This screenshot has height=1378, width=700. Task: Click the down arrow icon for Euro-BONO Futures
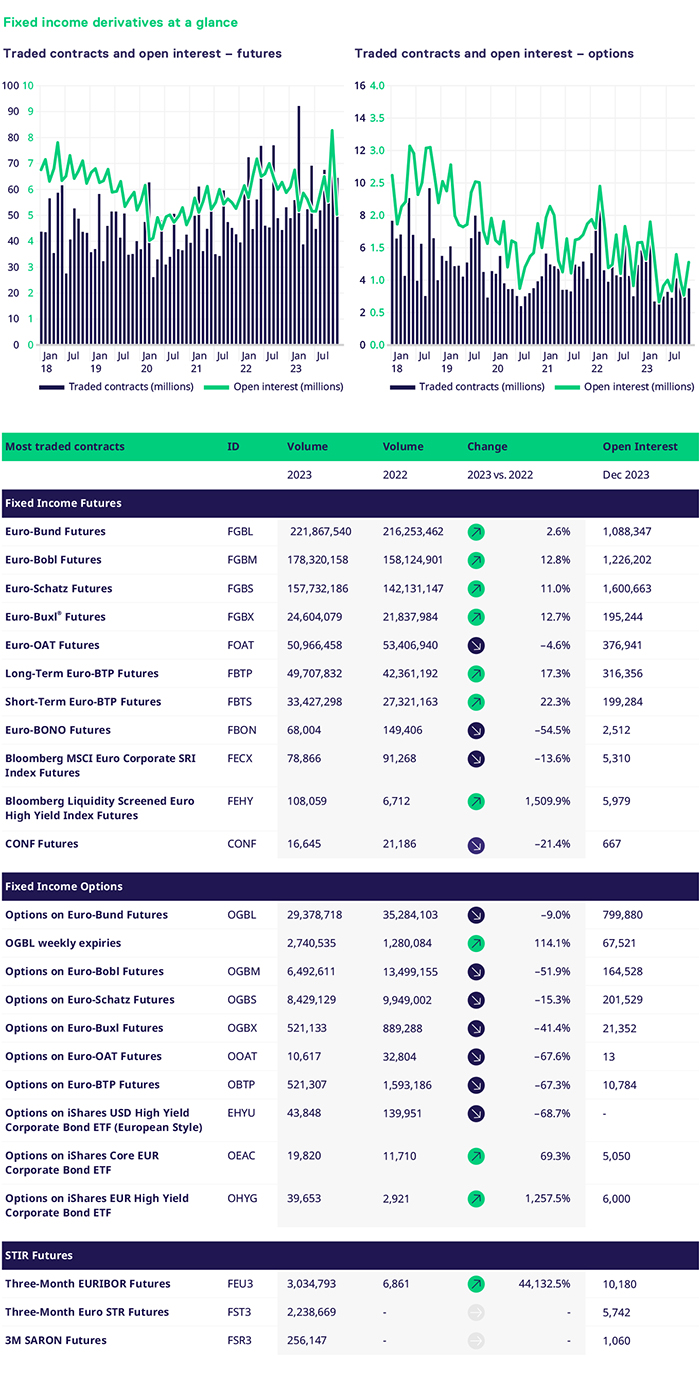(476, 730)
